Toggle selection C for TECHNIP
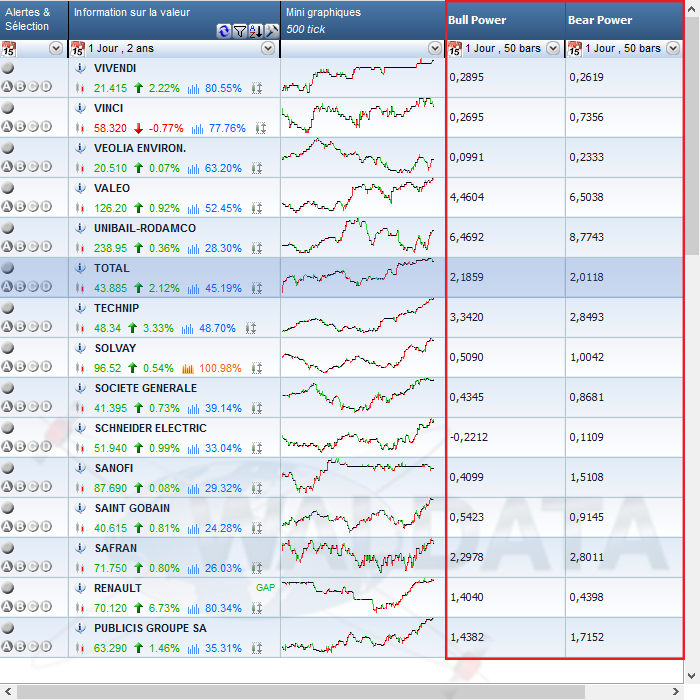 click(33, 326)
